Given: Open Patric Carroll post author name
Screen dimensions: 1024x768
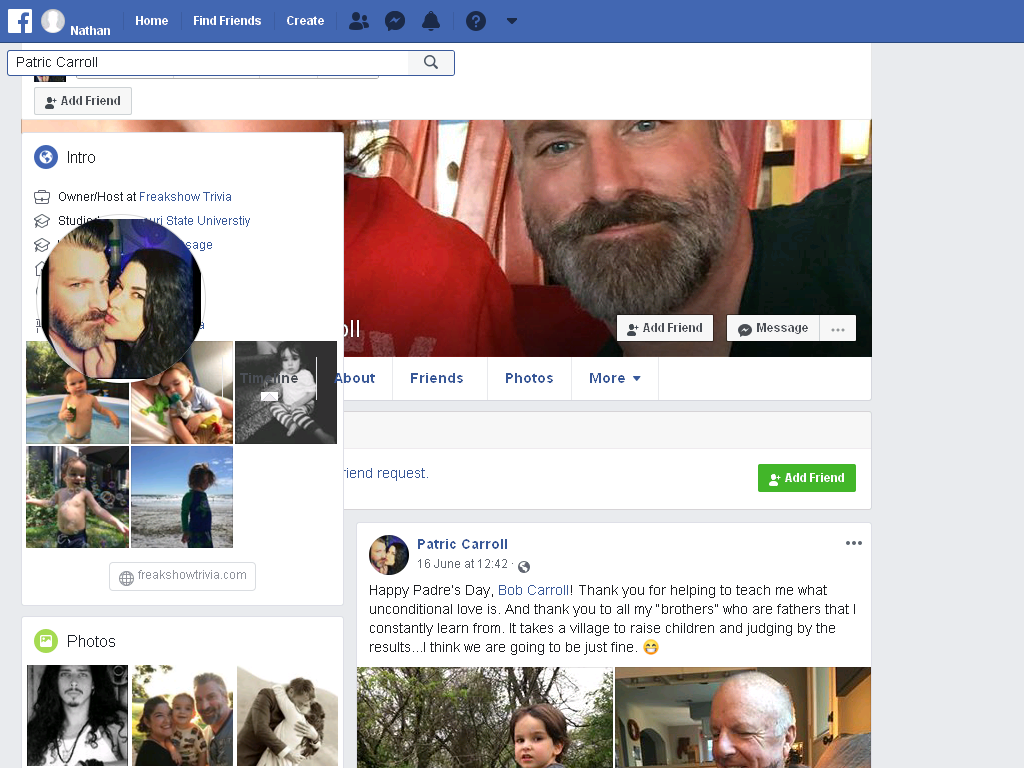Looking at the screenshot, I should pyautogui.click(x=462, y=544).
